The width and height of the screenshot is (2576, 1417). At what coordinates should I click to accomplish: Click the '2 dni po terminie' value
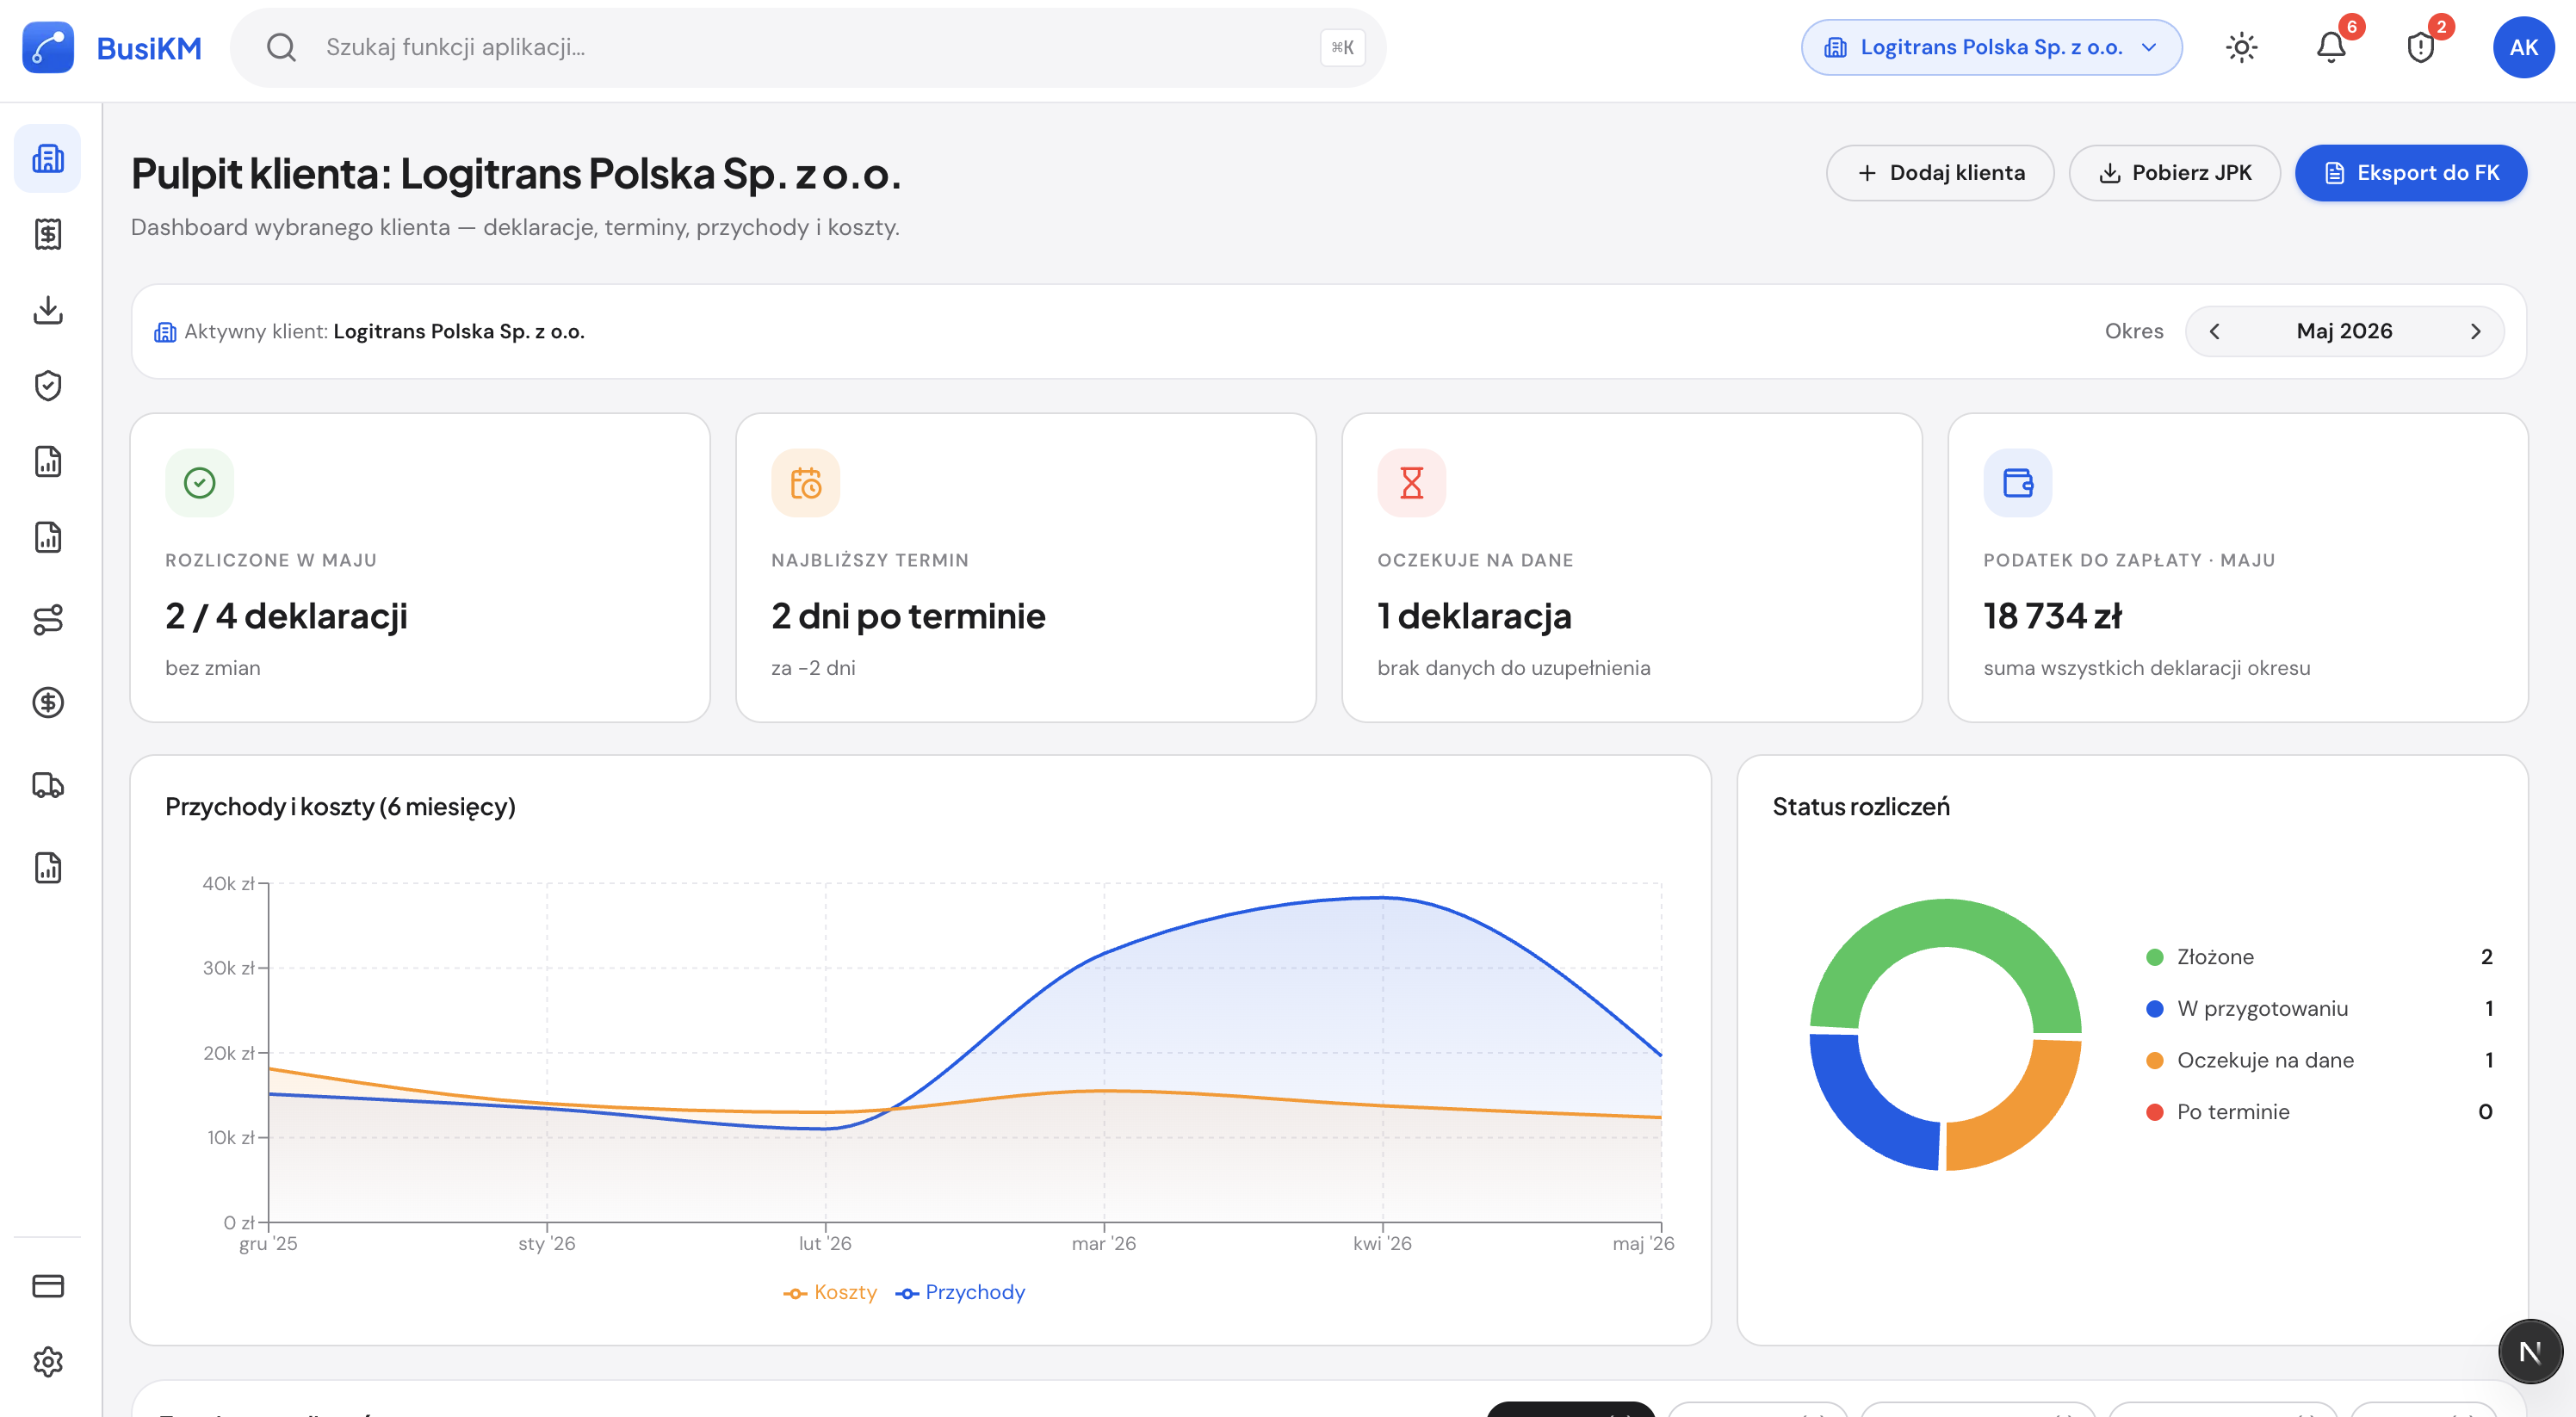click(x=908, y=616)
